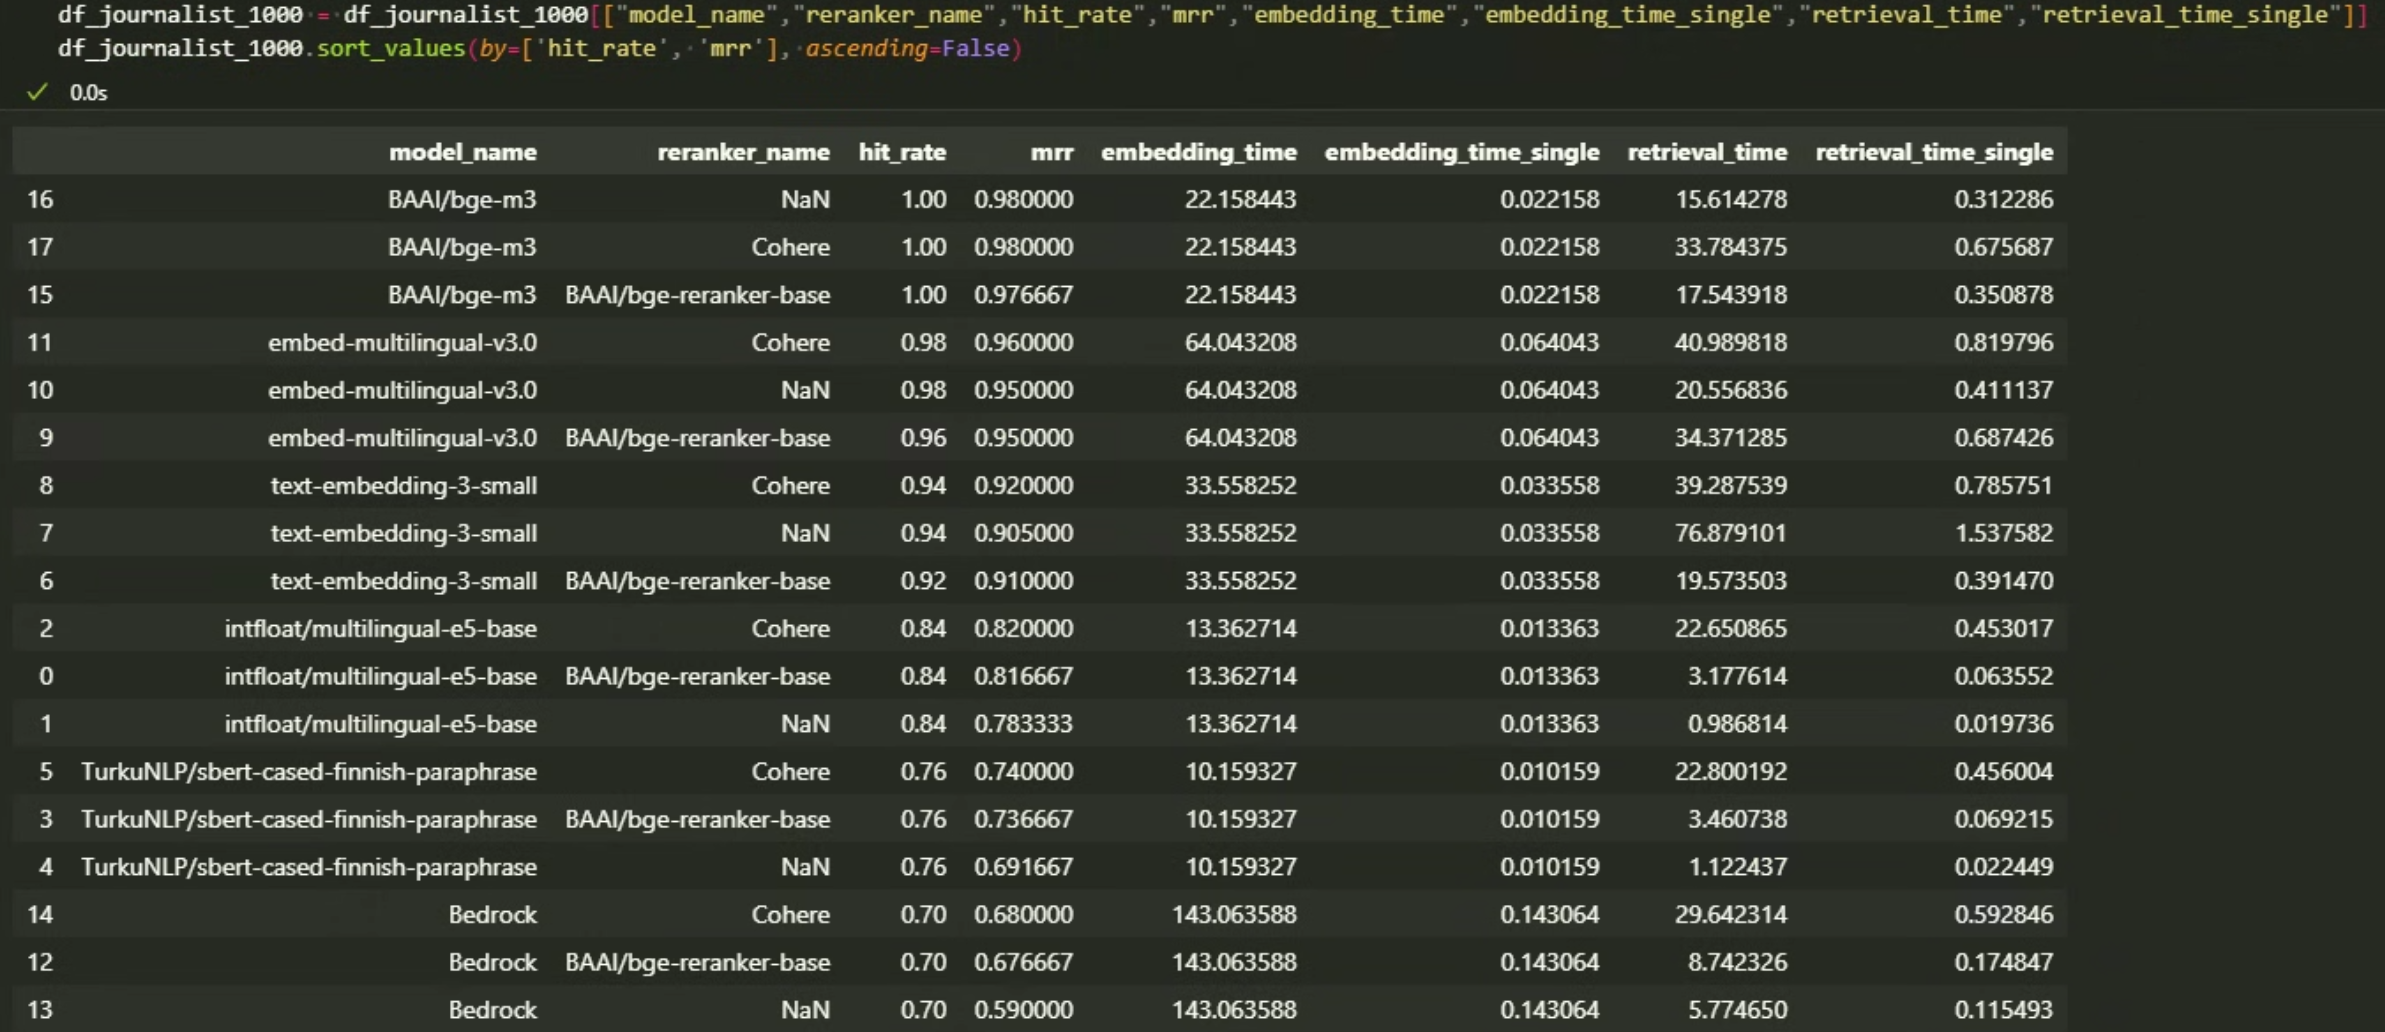2385x1032 pixels.
Task: Click the 0.0s execution time label
Action: (88, 93)
